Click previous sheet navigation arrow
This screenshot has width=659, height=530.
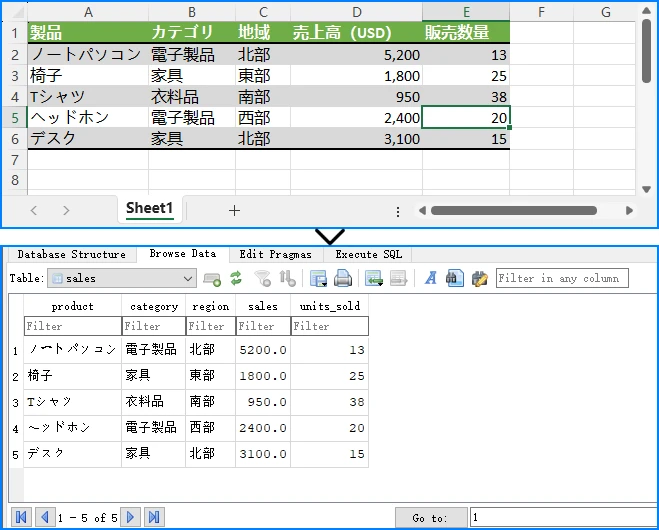[34, 211]
